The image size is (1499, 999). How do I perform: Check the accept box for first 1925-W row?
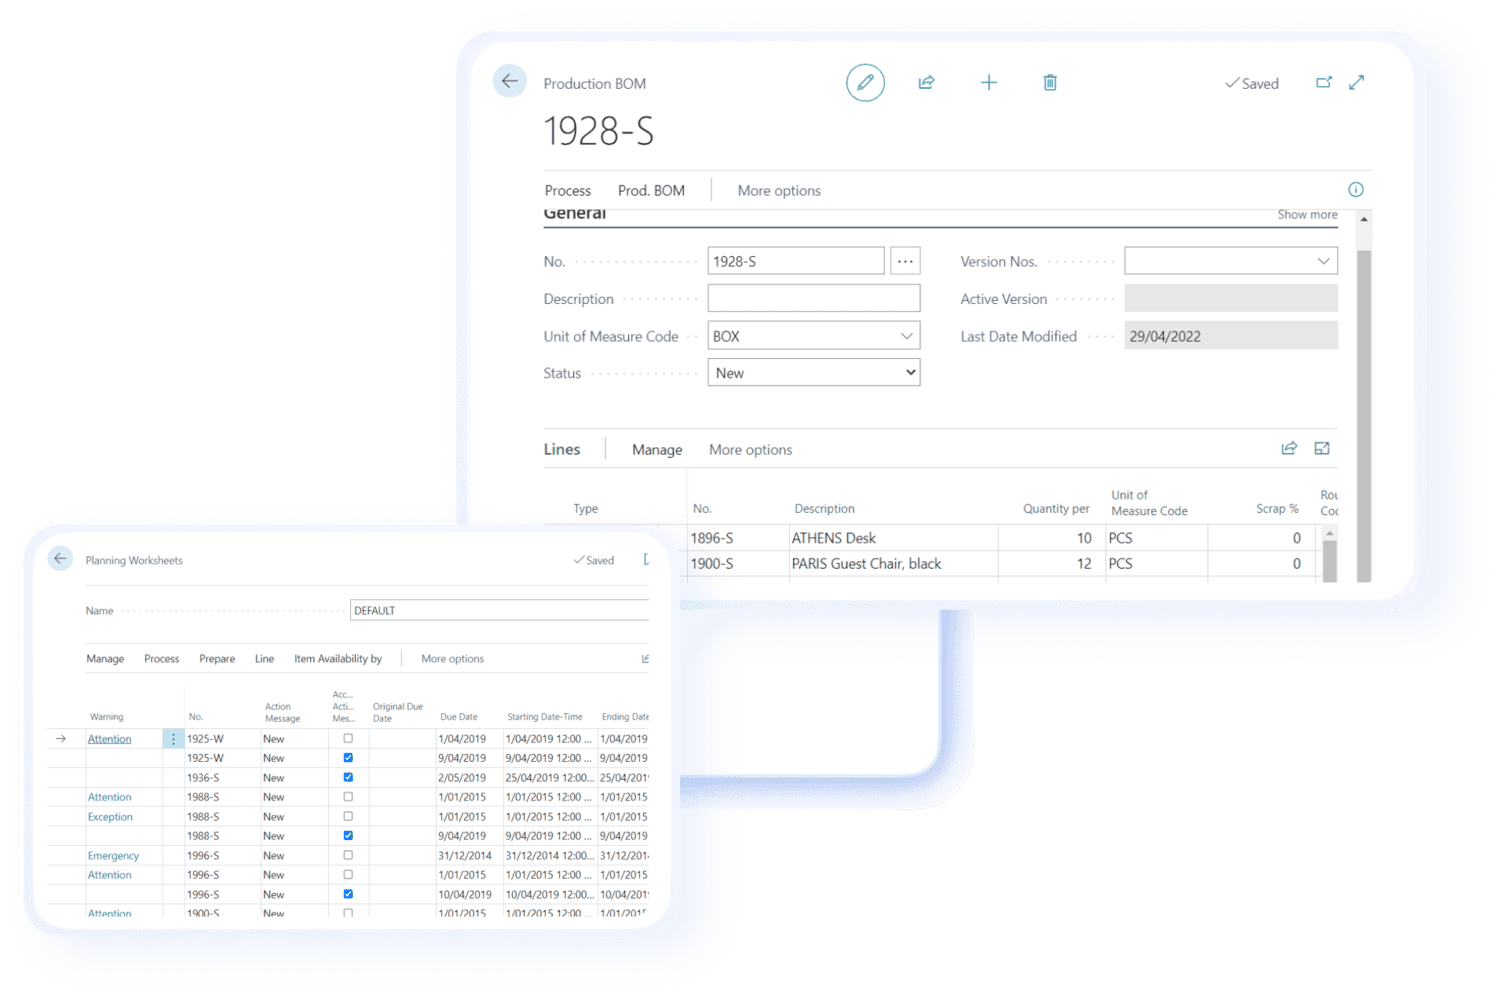(348, 739)
